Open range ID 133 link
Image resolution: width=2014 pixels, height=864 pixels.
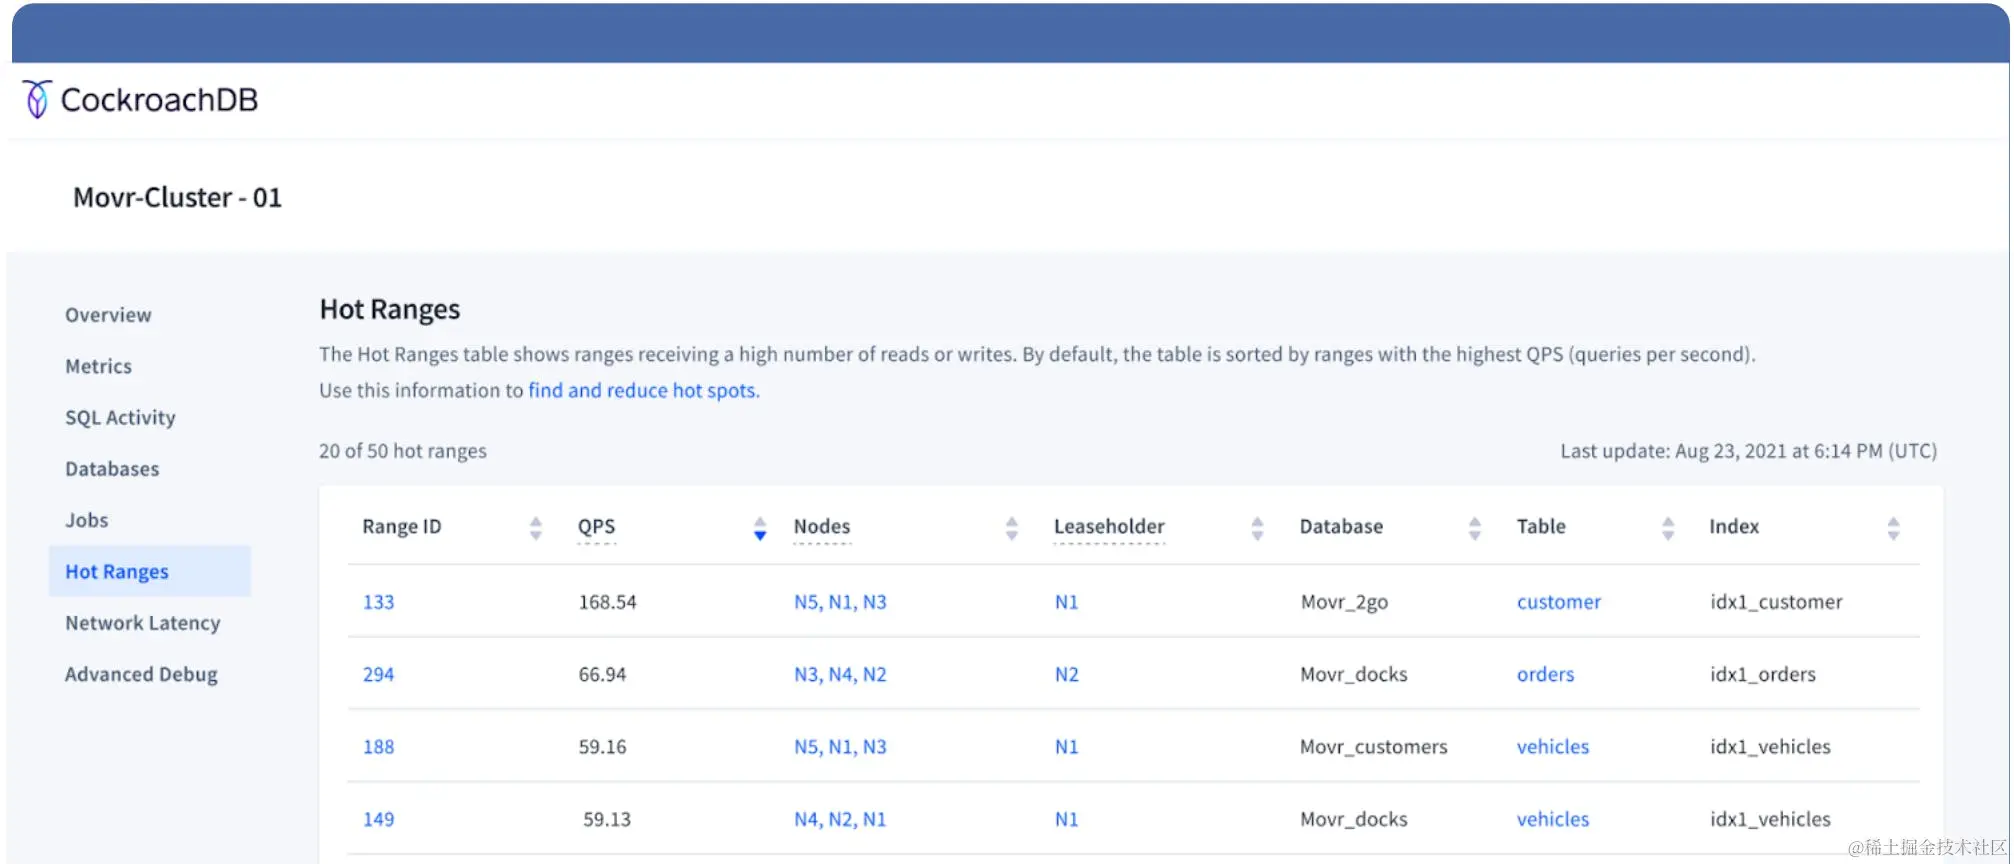tap(378, 602)
